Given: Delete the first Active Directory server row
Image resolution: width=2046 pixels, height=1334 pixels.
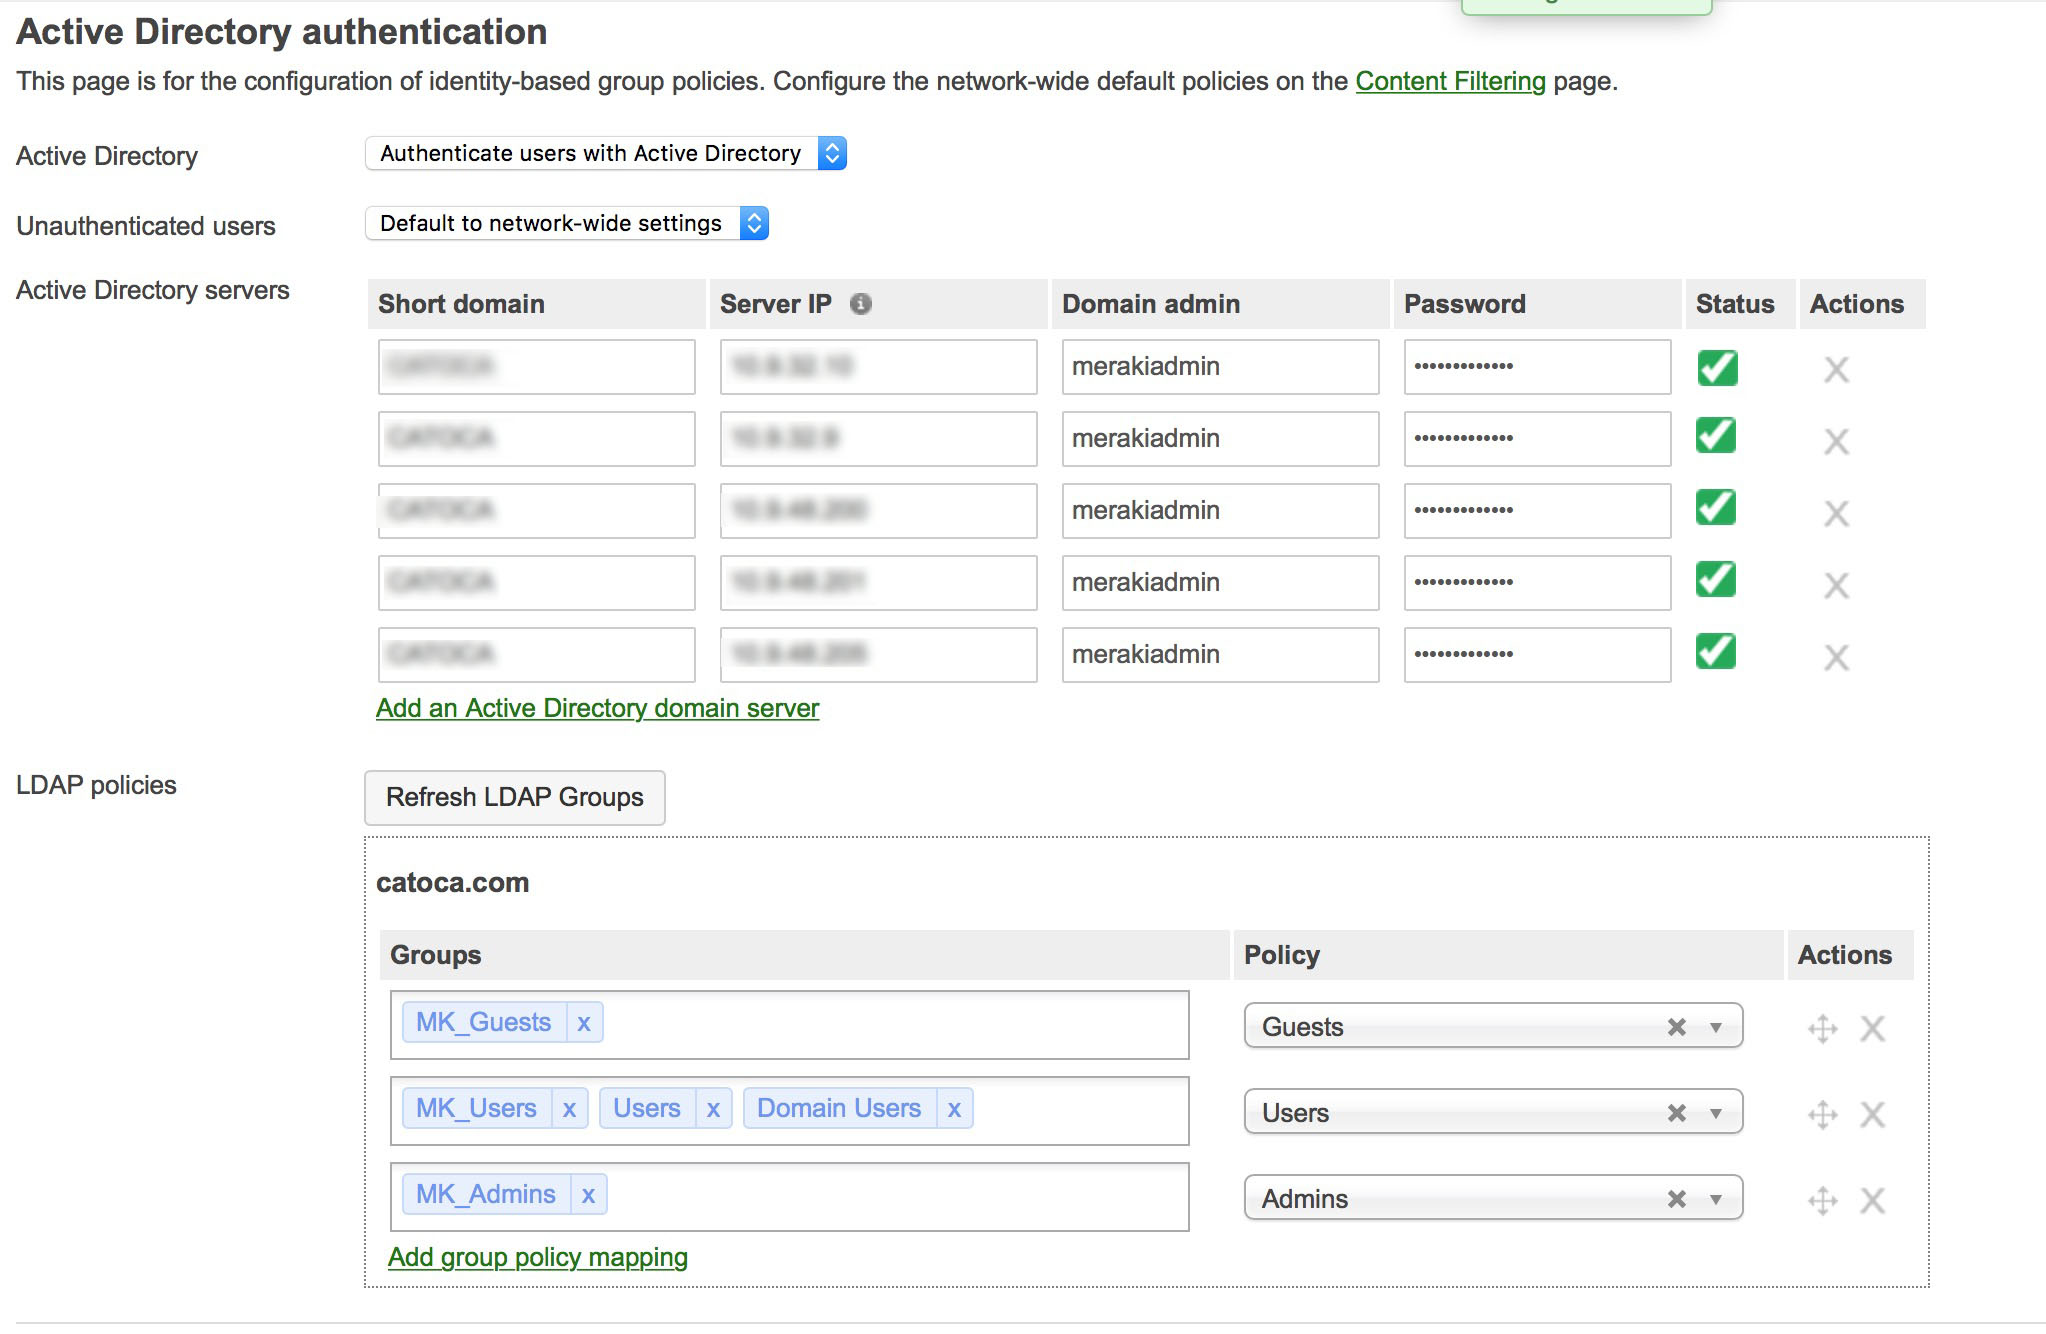Looking at the screenshot, I should click(x=1836, y=369).
